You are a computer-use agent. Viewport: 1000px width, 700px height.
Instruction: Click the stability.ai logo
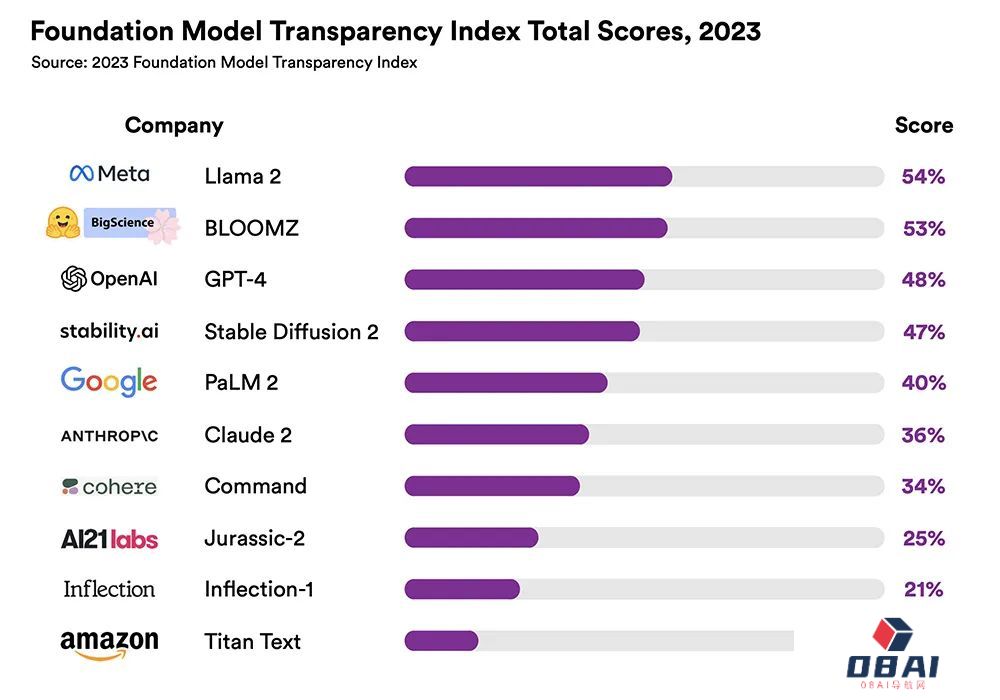[x=109, y=331]
